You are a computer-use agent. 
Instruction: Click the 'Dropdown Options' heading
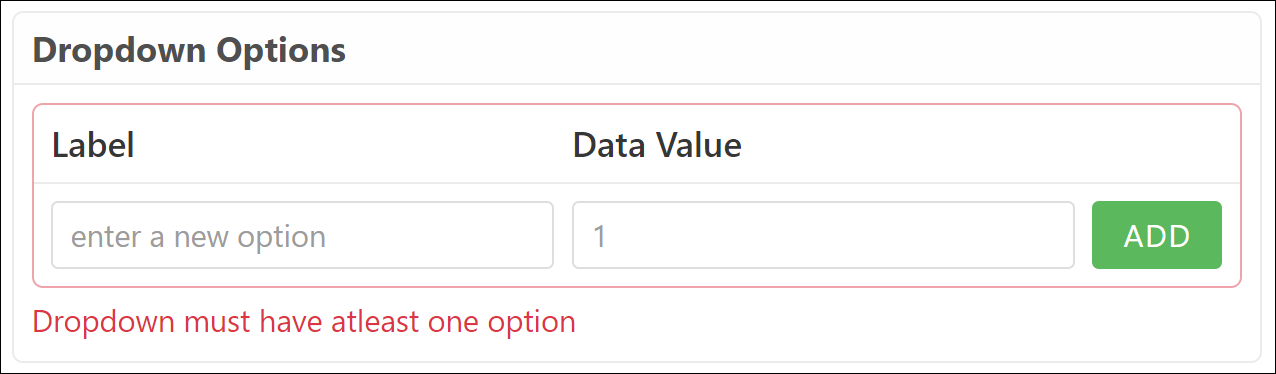tap(189, 50)
